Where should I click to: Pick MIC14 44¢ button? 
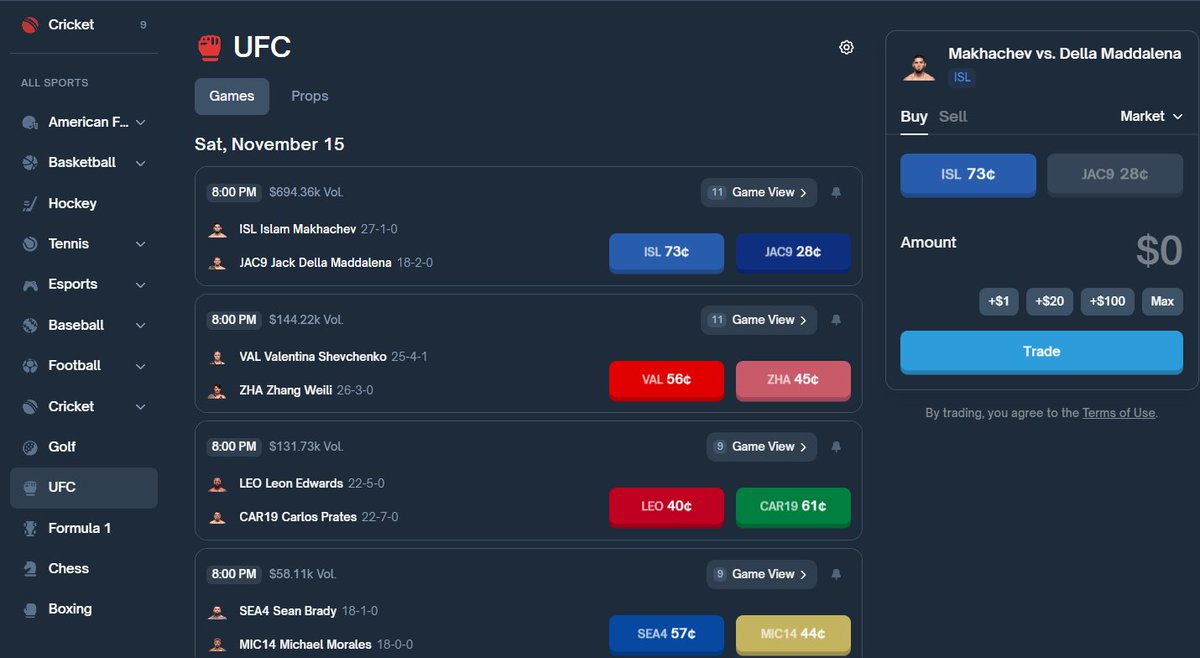point(793,634)
